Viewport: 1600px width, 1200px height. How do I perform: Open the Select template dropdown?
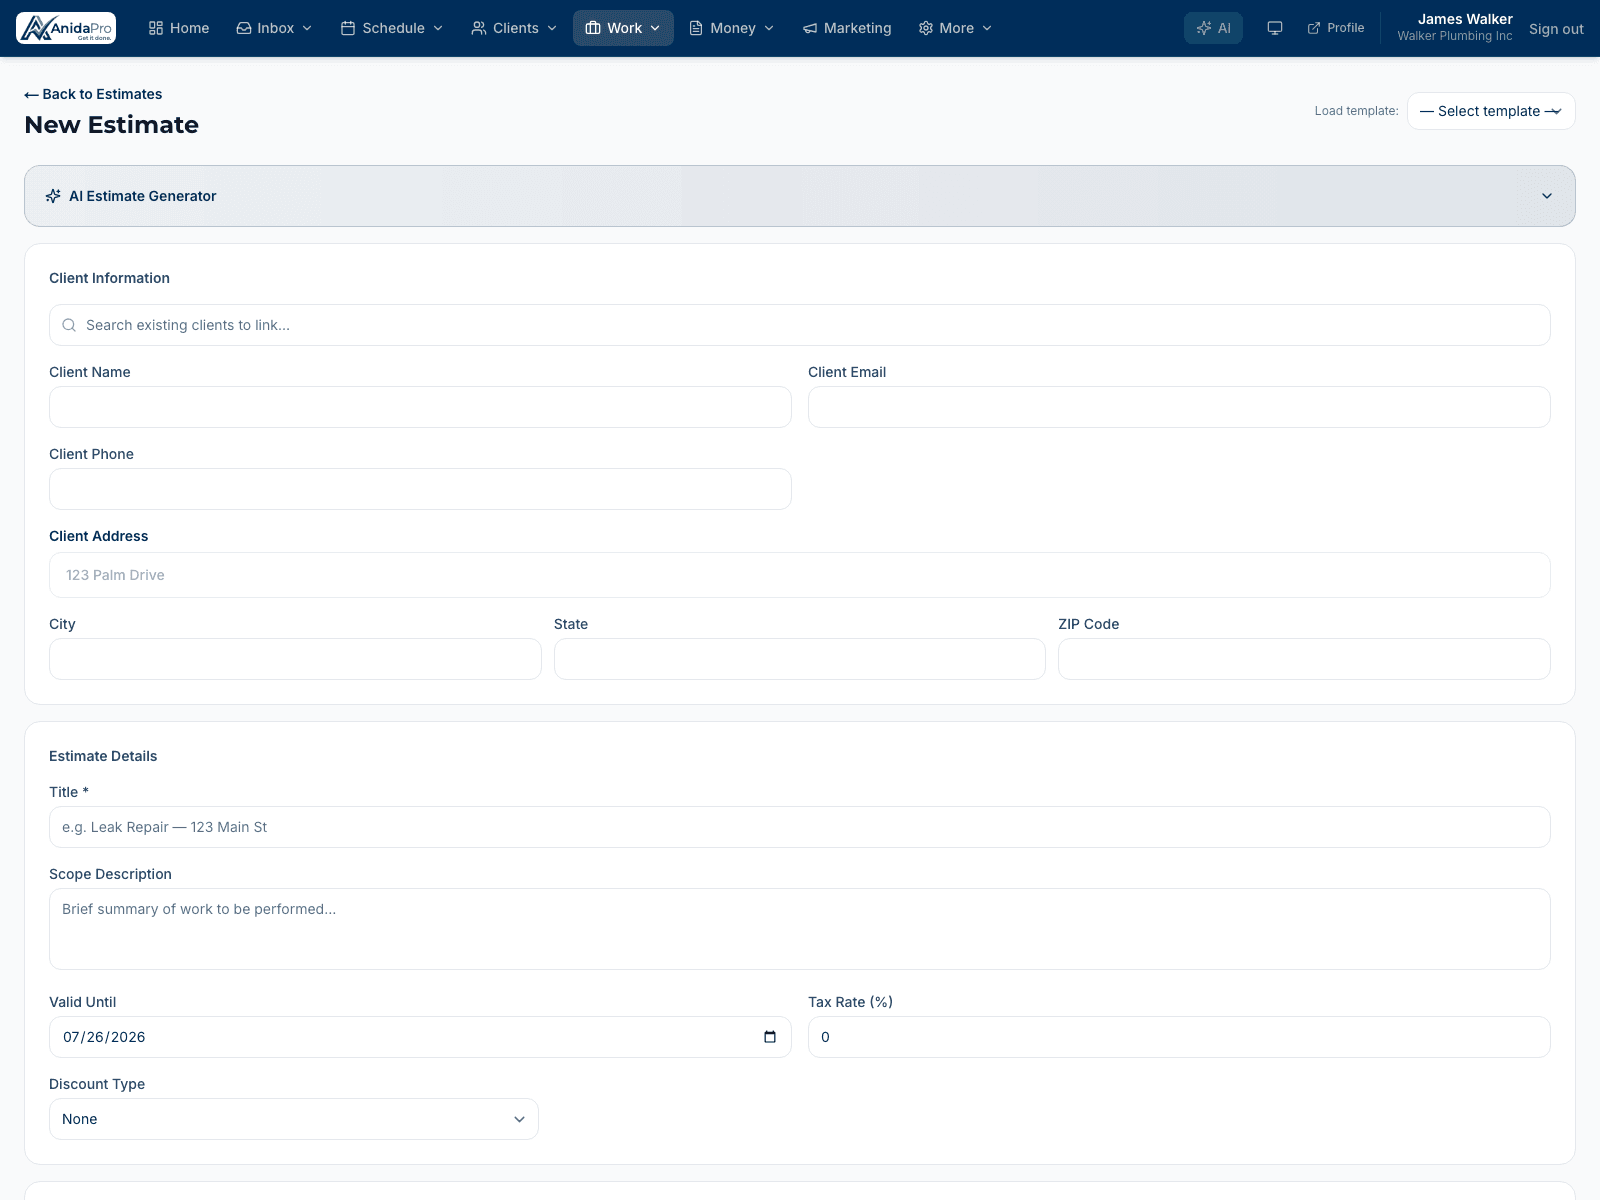point(1491,111)
